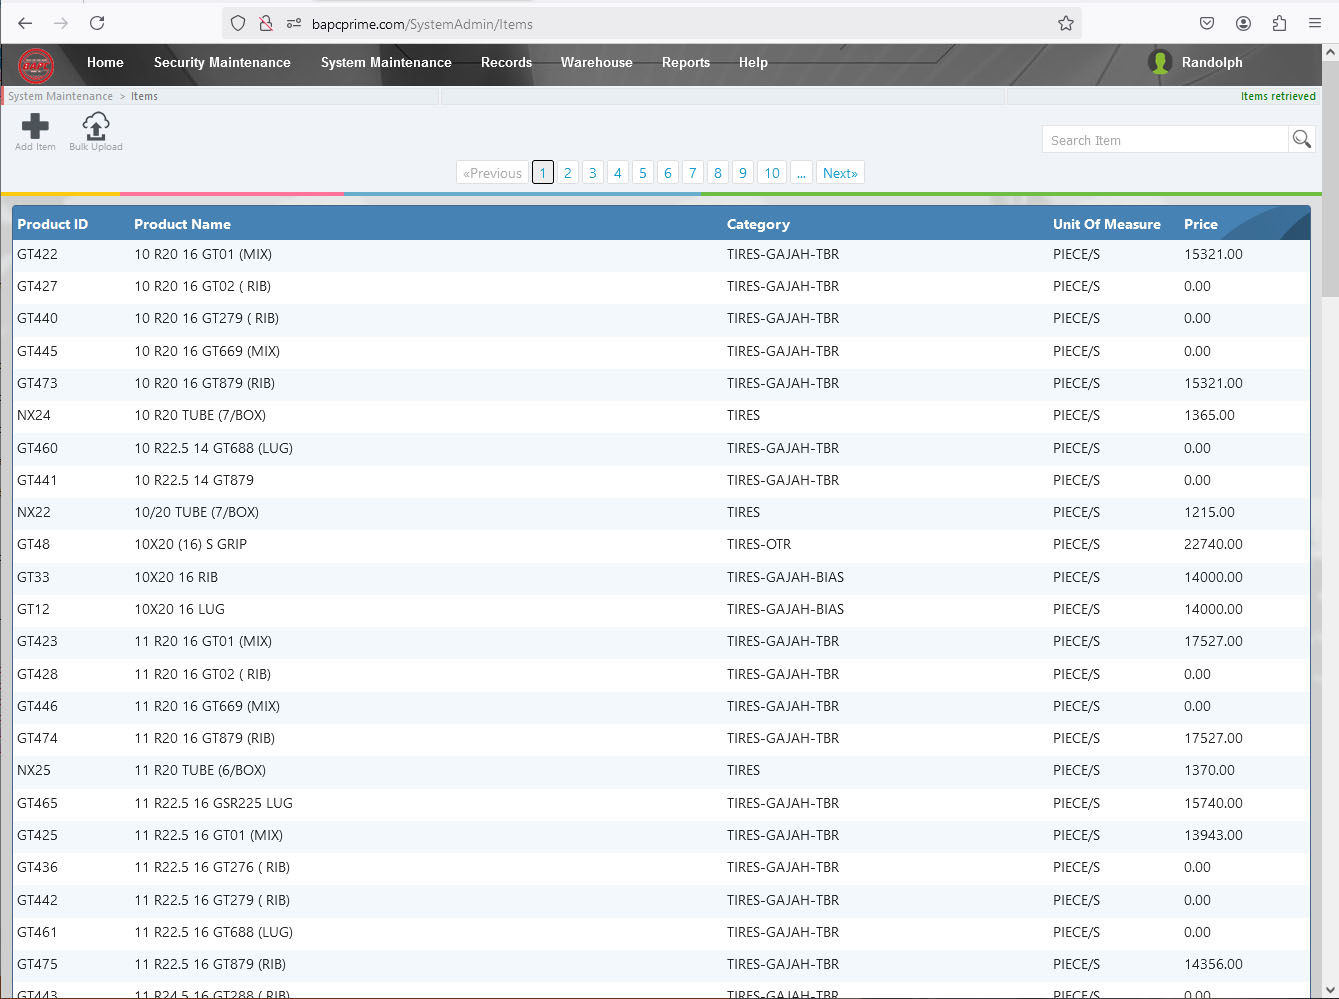
Task: Open the Bulk Upload cloud icon
Action: click(x=96, y=127)
